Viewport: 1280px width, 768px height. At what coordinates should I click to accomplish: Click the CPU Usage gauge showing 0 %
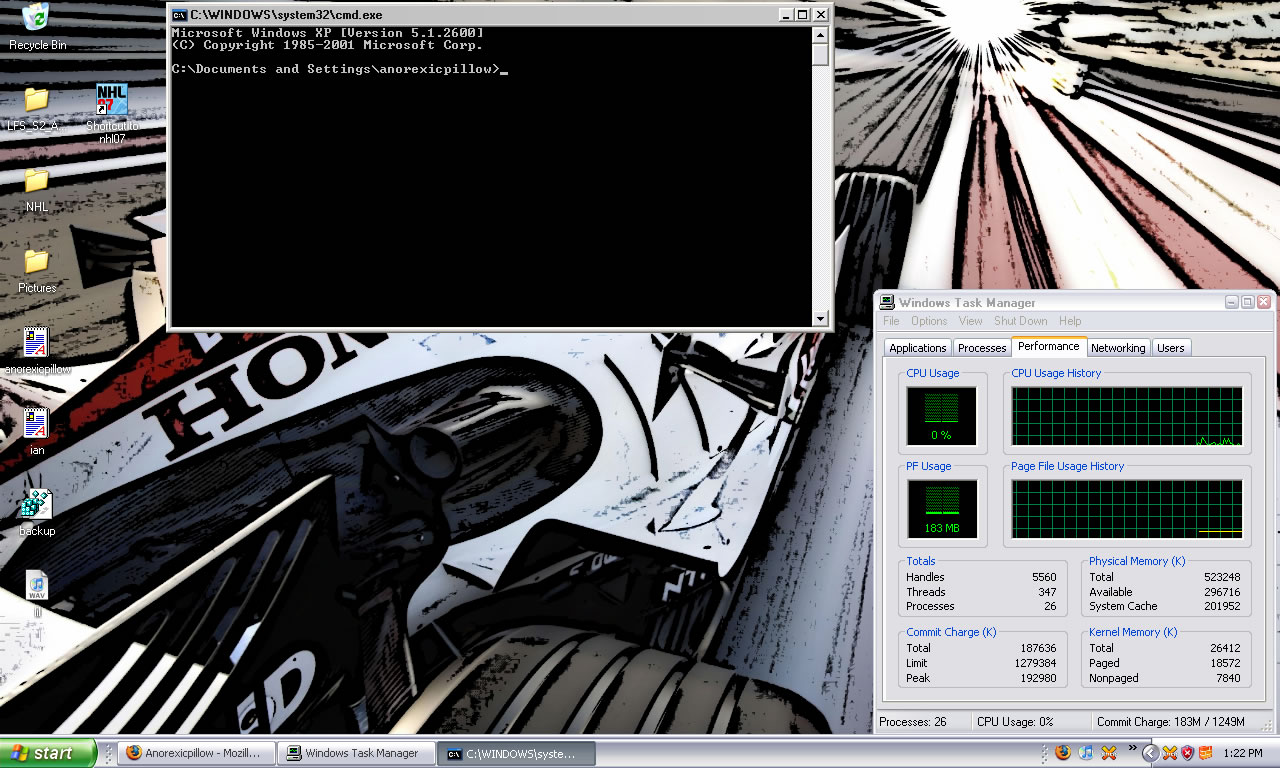pos(941,416)
